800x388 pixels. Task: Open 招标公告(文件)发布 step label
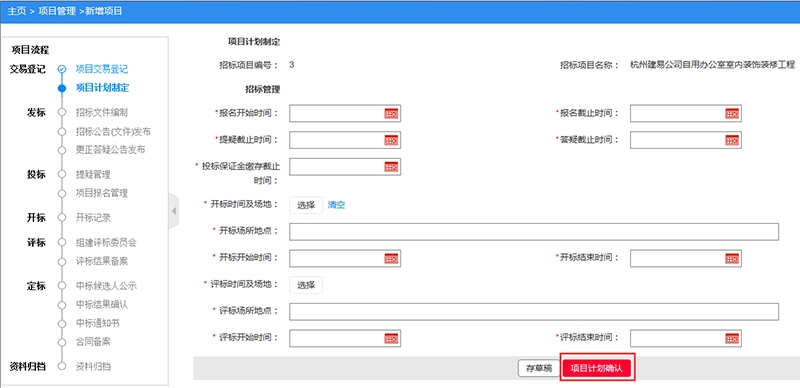click(113, 132)
